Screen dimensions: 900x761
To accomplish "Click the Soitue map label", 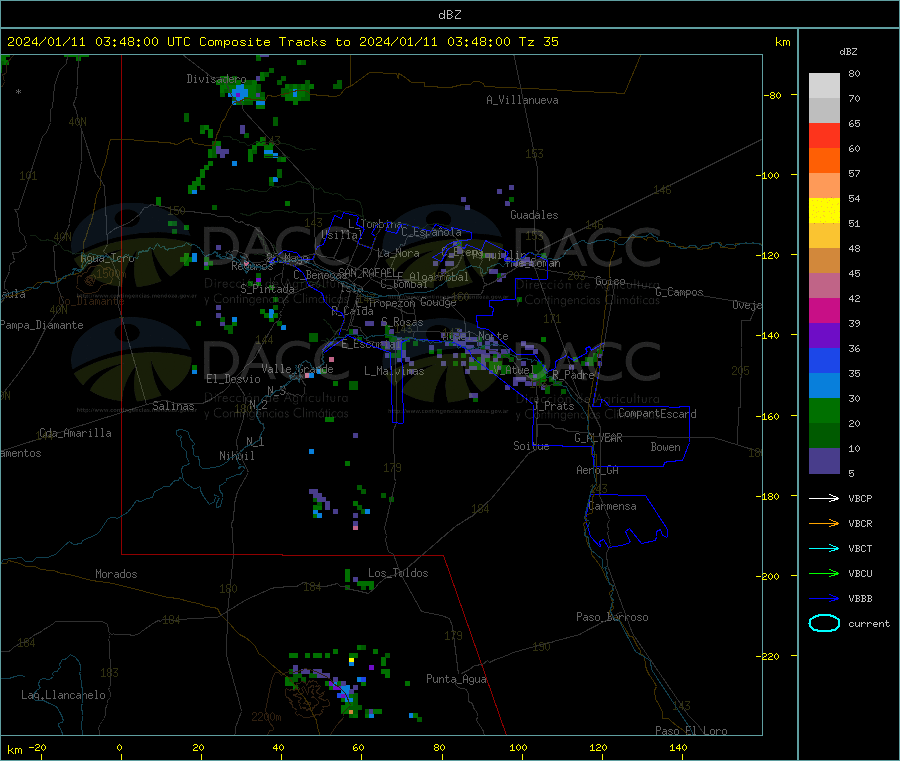I will [x=531, y=446].
